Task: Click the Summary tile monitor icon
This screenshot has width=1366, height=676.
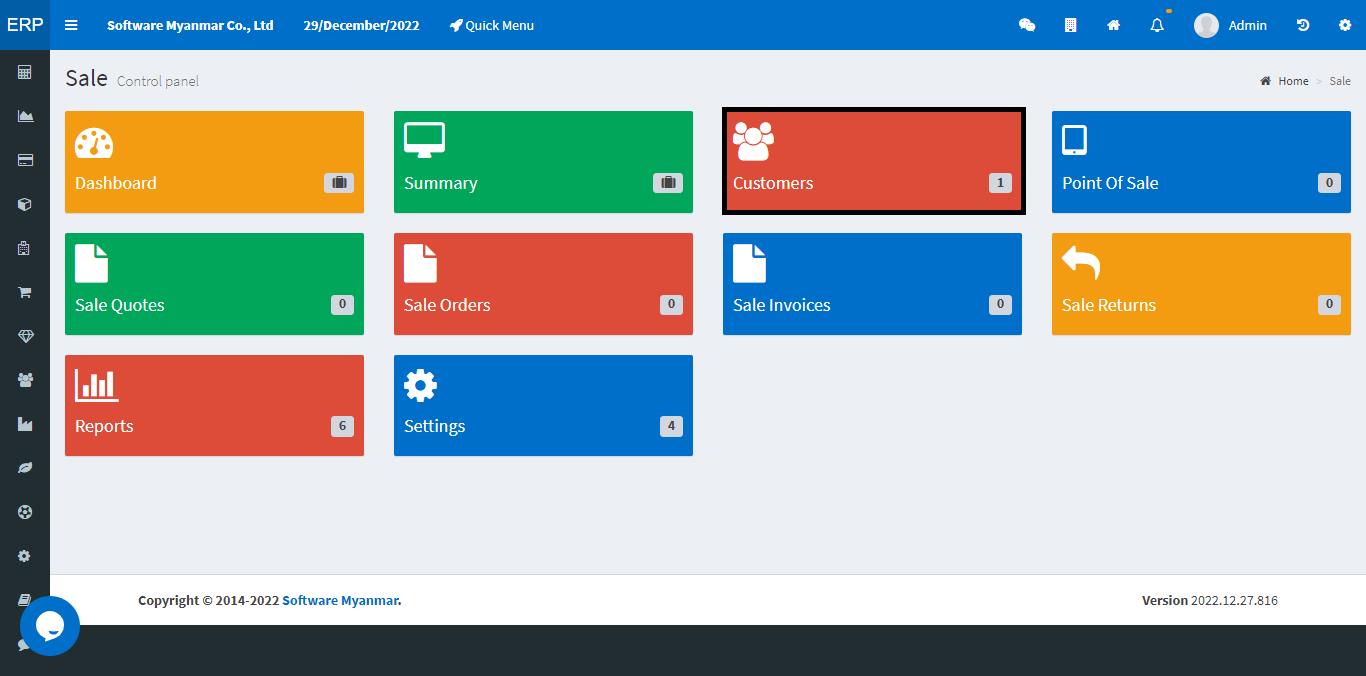Action: pos(424,141)
